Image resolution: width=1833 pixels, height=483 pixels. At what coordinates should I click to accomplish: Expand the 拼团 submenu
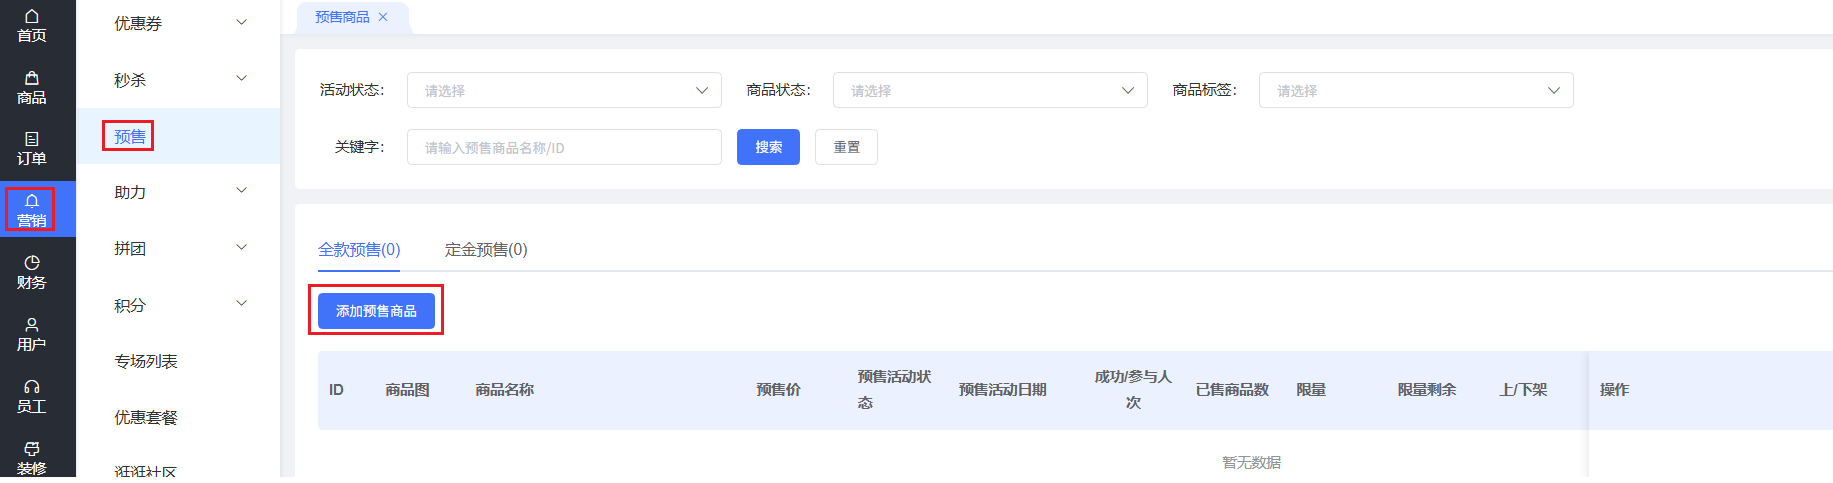click(241, 247)
